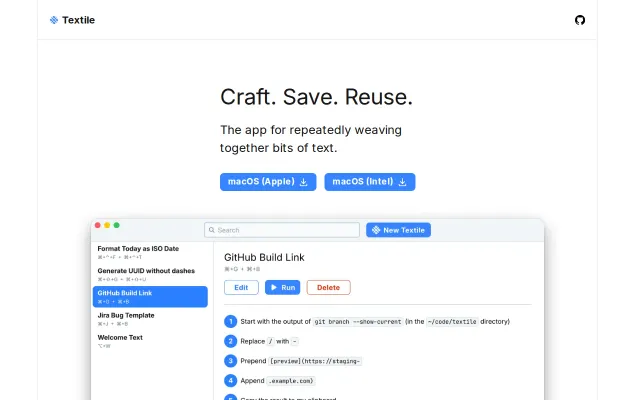Click step 2 circle badge
This screenshot has width=640, height=400.
click(x=231, y=341)
